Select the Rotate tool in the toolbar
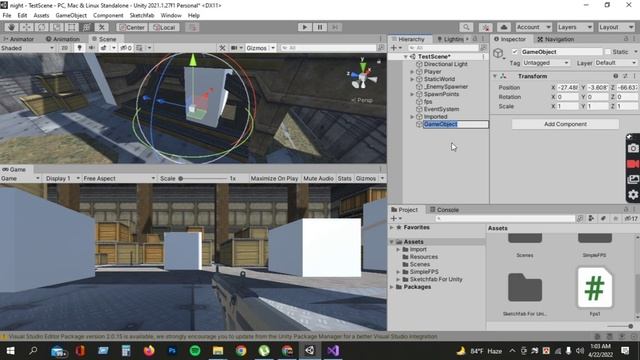This screenshot has width=640, height=360. point(41,27)
